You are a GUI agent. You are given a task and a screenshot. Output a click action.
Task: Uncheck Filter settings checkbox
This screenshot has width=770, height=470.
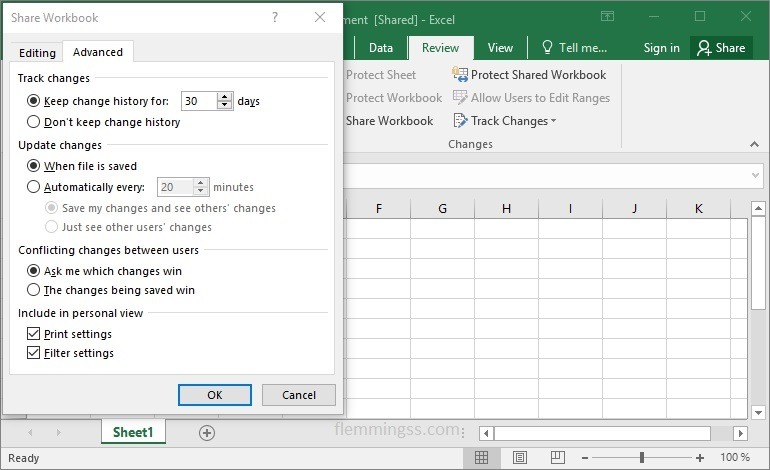[x=33, y=353]
